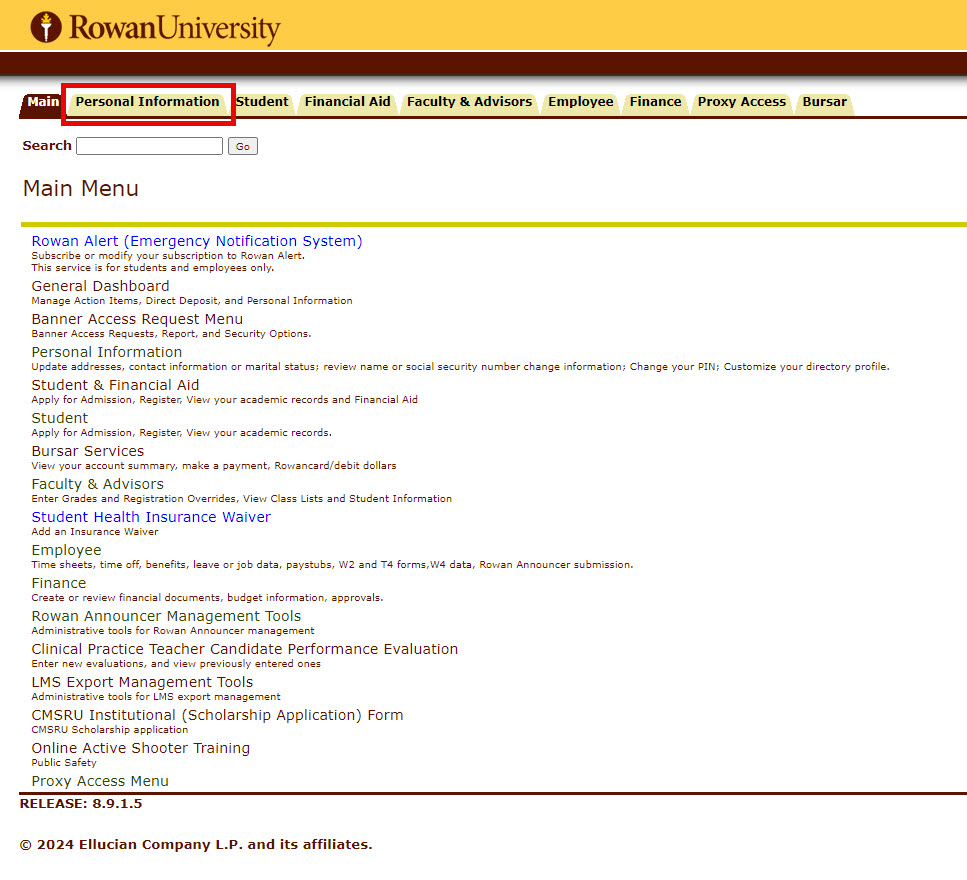The width and height of the screenshot is (967, 880).
Task: Open the General Dashboard link
Action: [100, 286]
